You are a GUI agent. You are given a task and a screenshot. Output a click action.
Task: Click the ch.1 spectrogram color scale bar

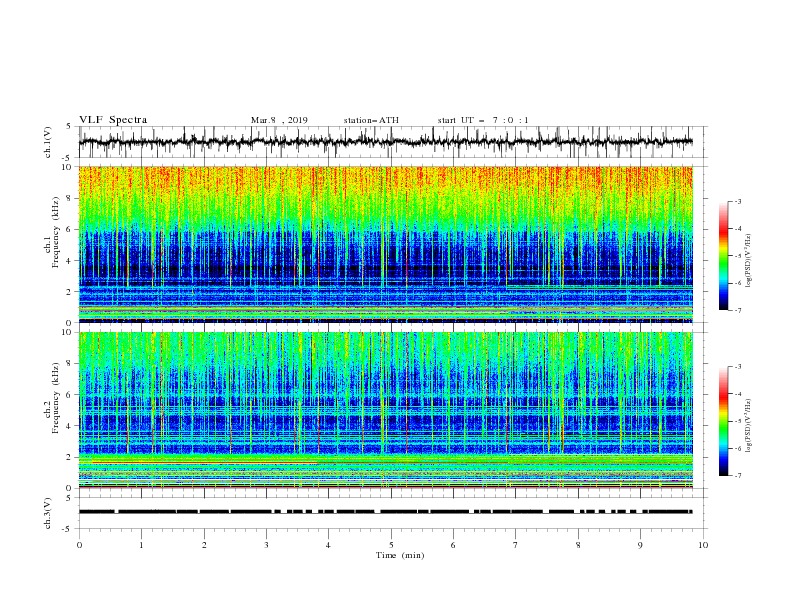point(724,255)
